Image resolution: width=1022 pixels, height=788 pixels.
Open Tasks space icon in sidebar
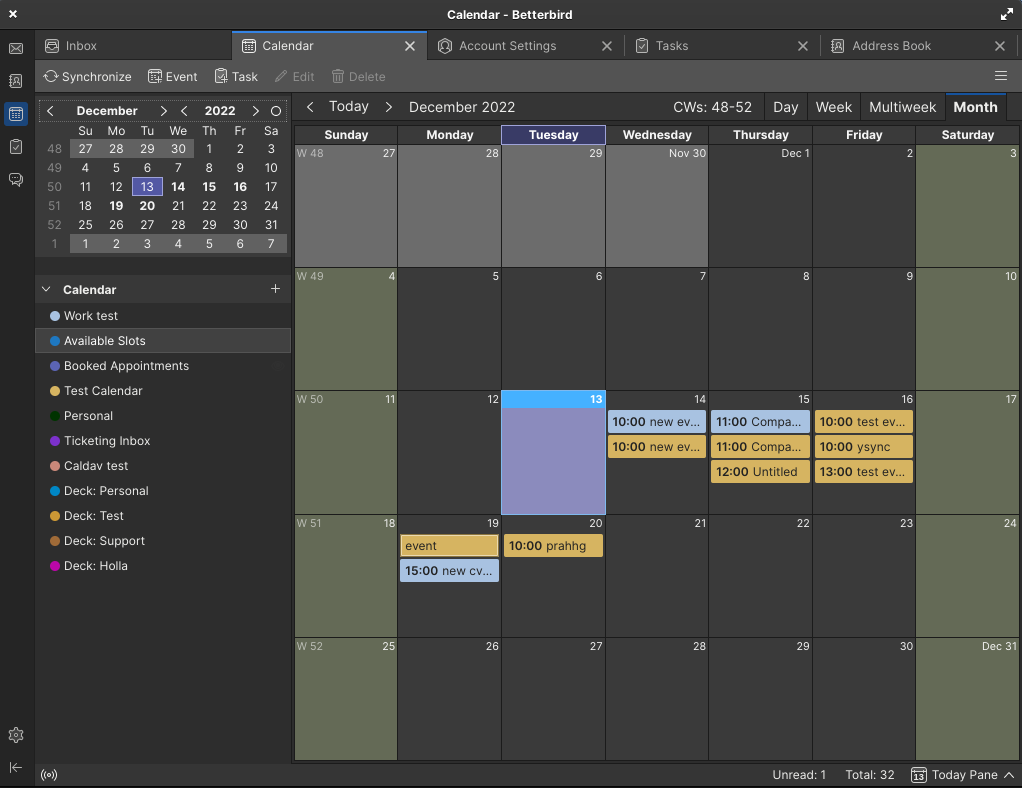tap(16, 147)
